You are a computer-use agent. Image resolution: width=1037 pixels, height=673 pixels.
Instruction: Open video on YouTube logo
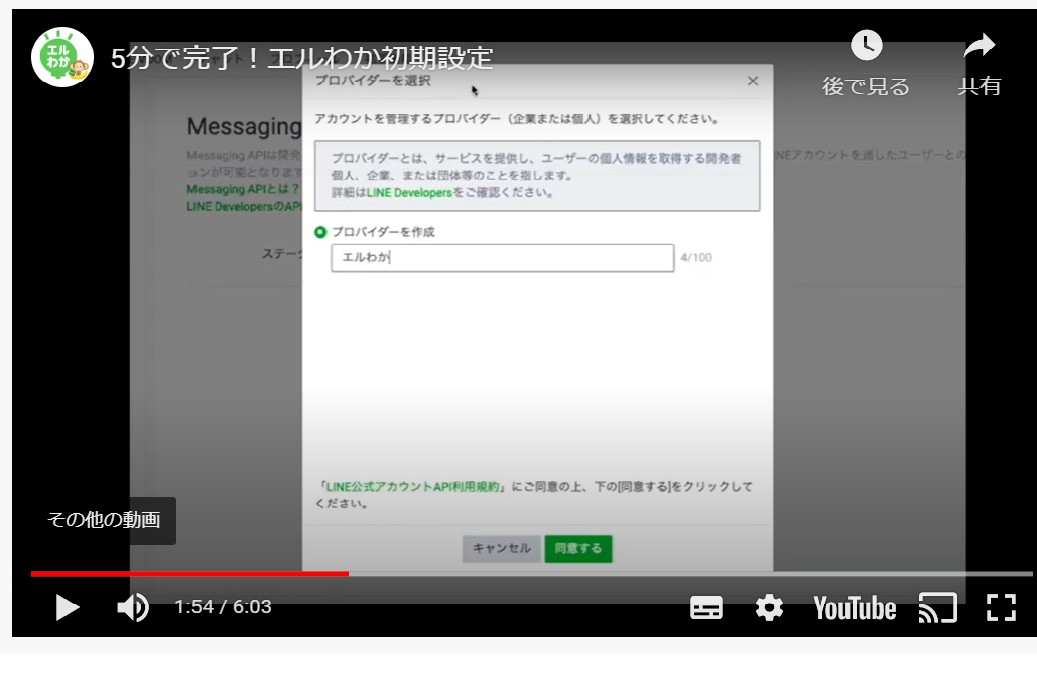854,608
